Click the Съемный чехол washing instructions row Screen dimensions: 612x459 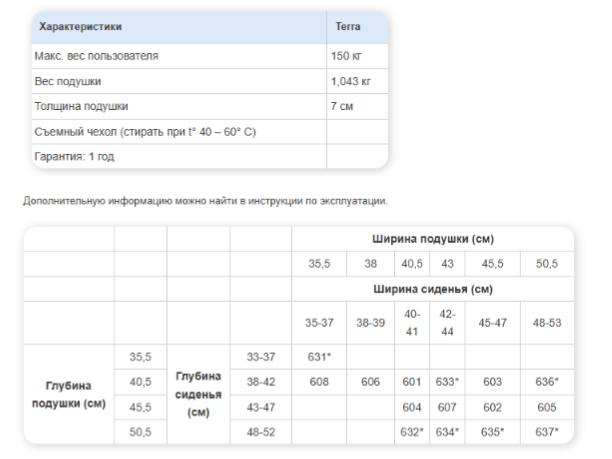[145, 131]
